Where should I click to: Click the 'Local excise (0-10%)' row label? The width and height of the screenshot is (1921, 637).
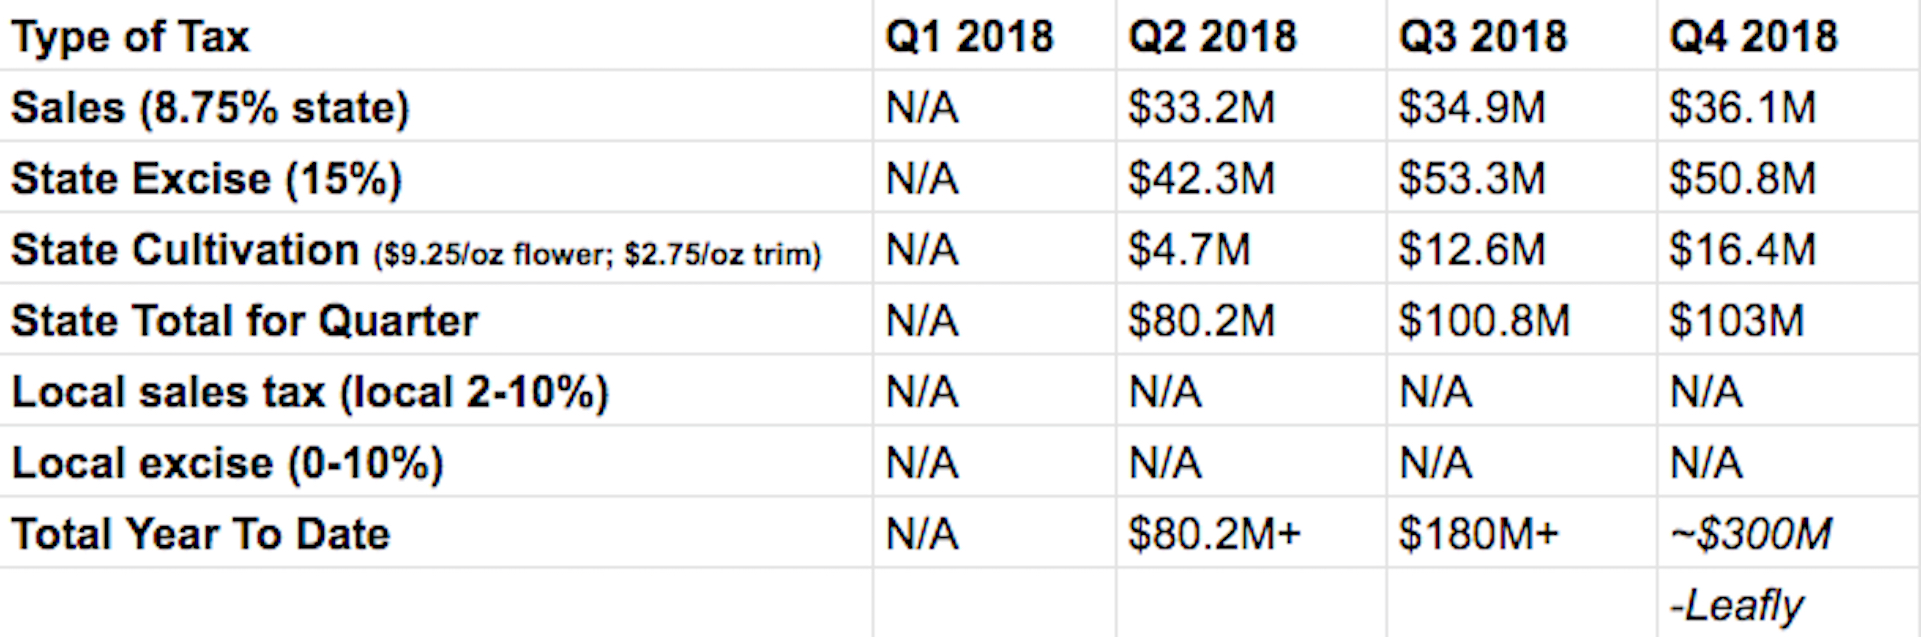click(227, 463)
